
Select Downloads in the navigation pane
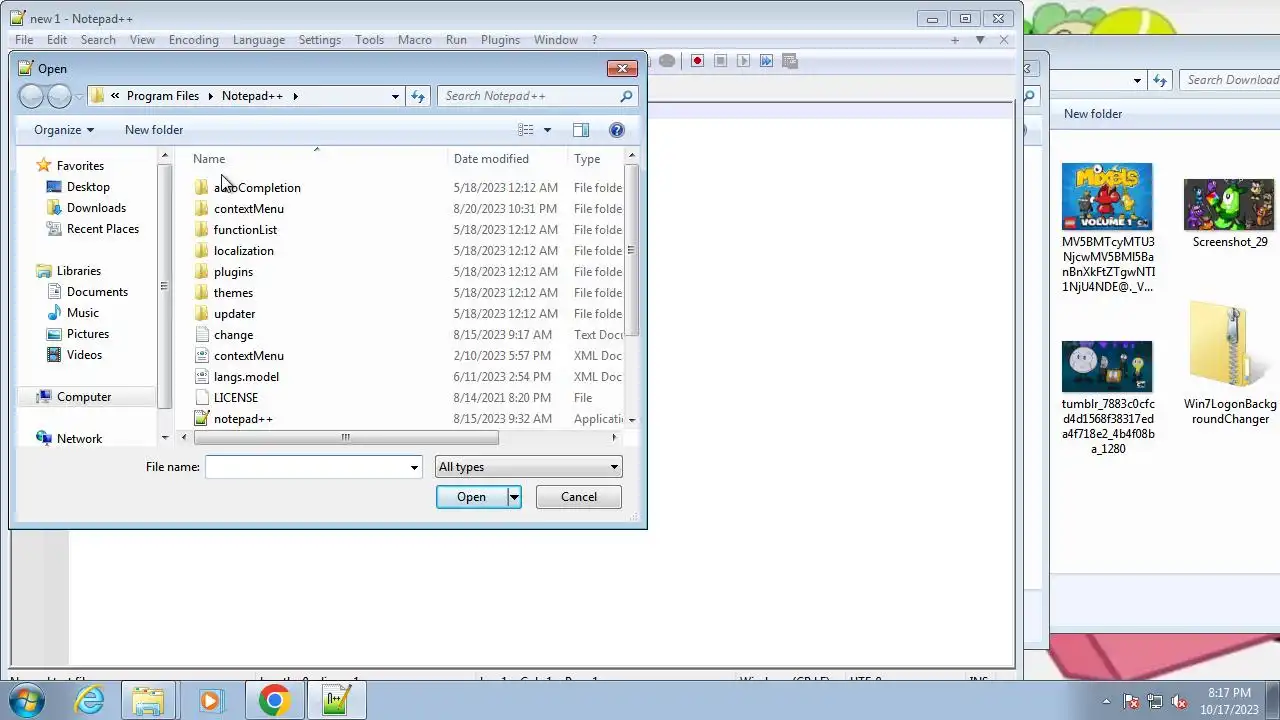click(96, 208)
